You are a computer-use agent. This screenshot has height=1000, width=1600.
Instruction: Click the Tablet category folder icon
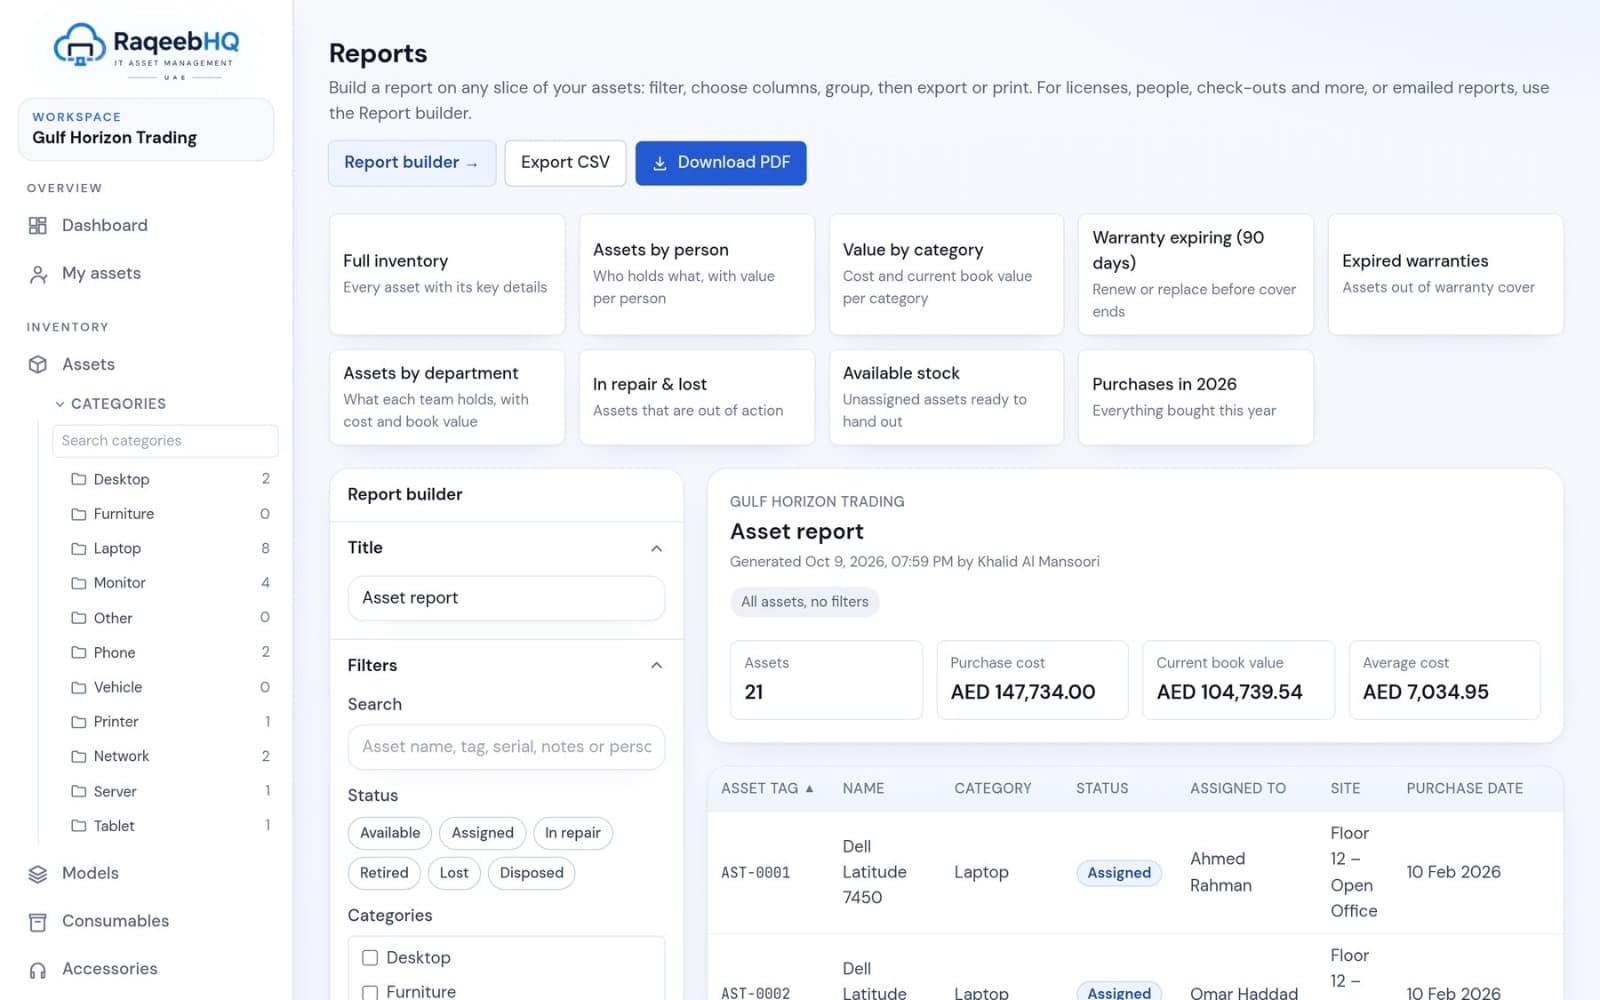click(x=78, y=826)
